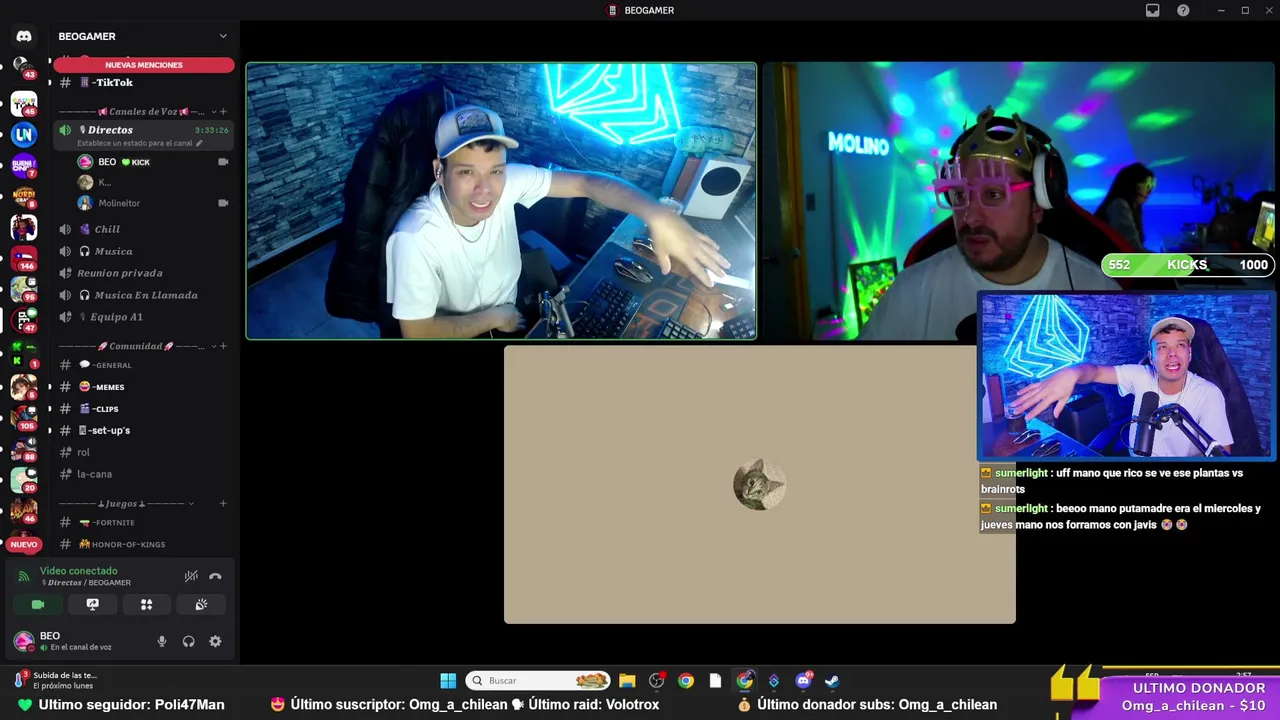
Task: Focus the cat avatar participant tile
Action: 760,485
